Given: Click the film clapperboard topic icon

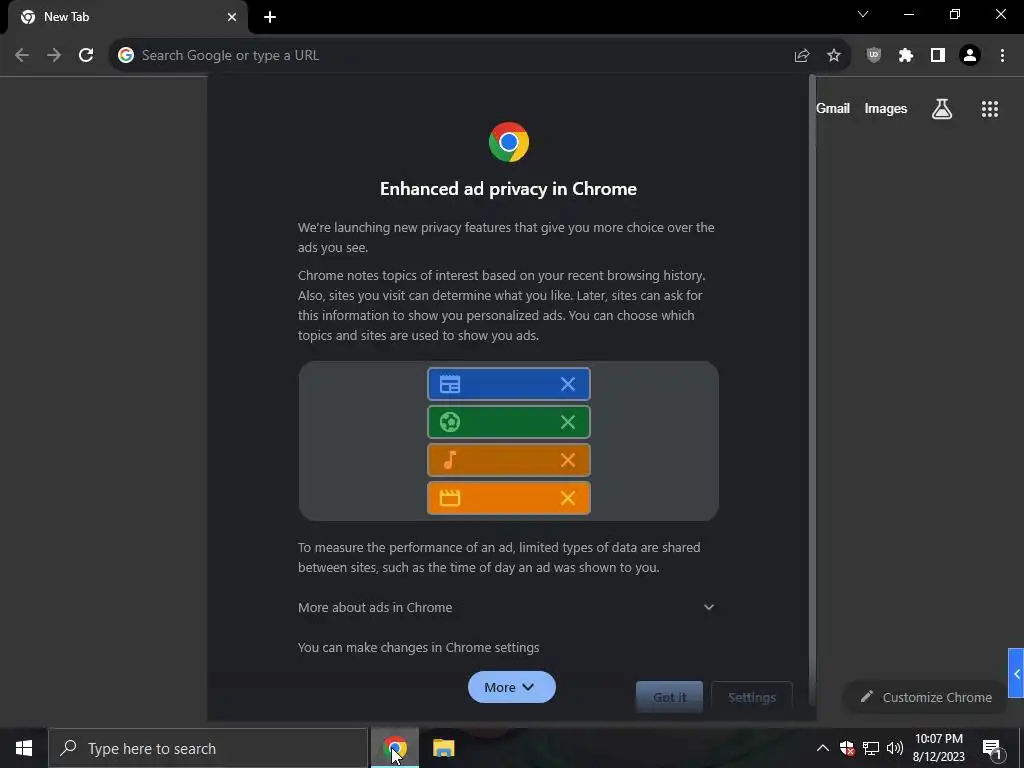Looking at the screenshot, I should pyautogui.click(x=450, y=498).
